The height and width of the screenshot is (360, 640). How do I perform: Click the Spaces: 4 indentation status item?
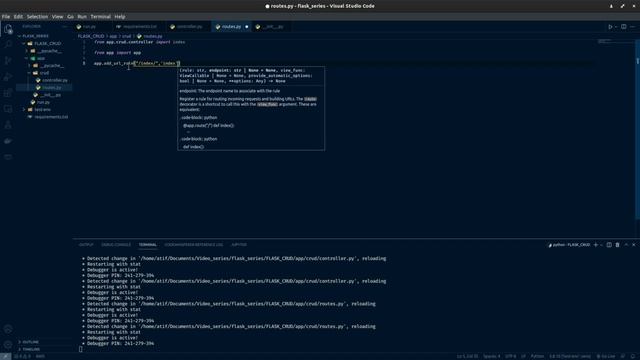pos(491,356)
